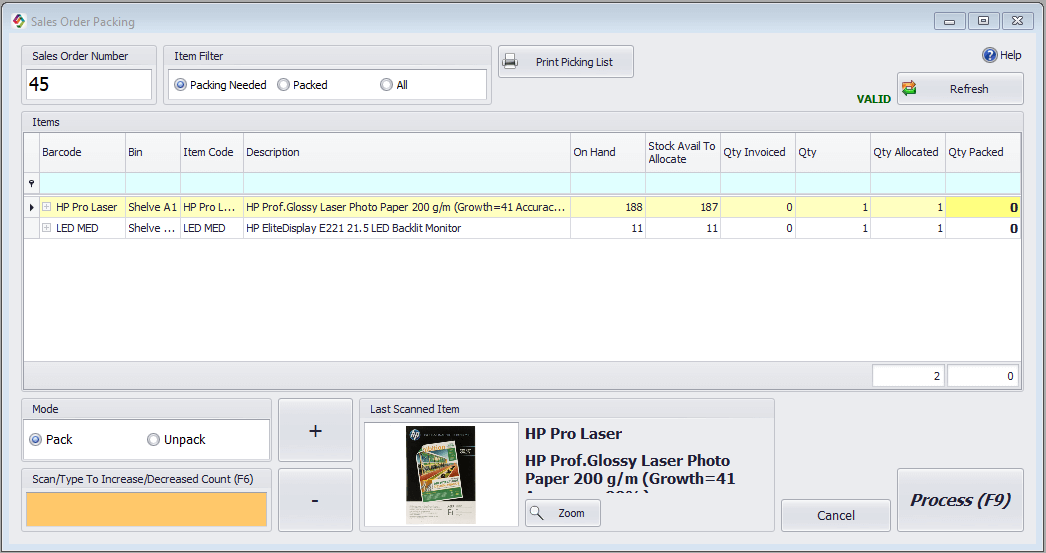Click Process (F9) button

tap(960, 500)
